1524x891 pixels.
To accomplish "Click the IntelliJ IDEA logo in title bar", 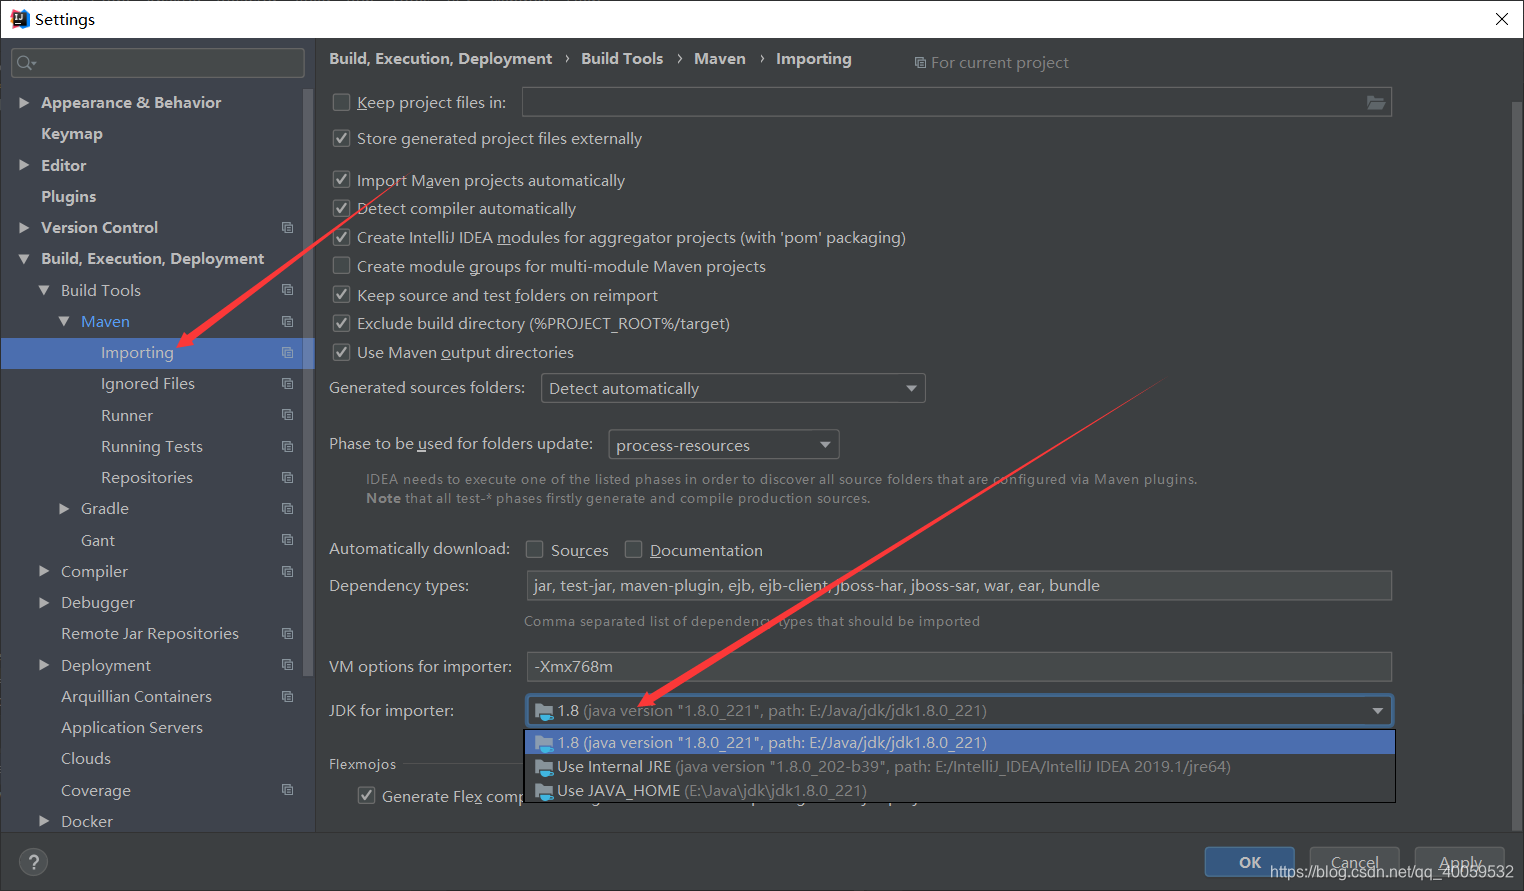I will tap(20, 19).
